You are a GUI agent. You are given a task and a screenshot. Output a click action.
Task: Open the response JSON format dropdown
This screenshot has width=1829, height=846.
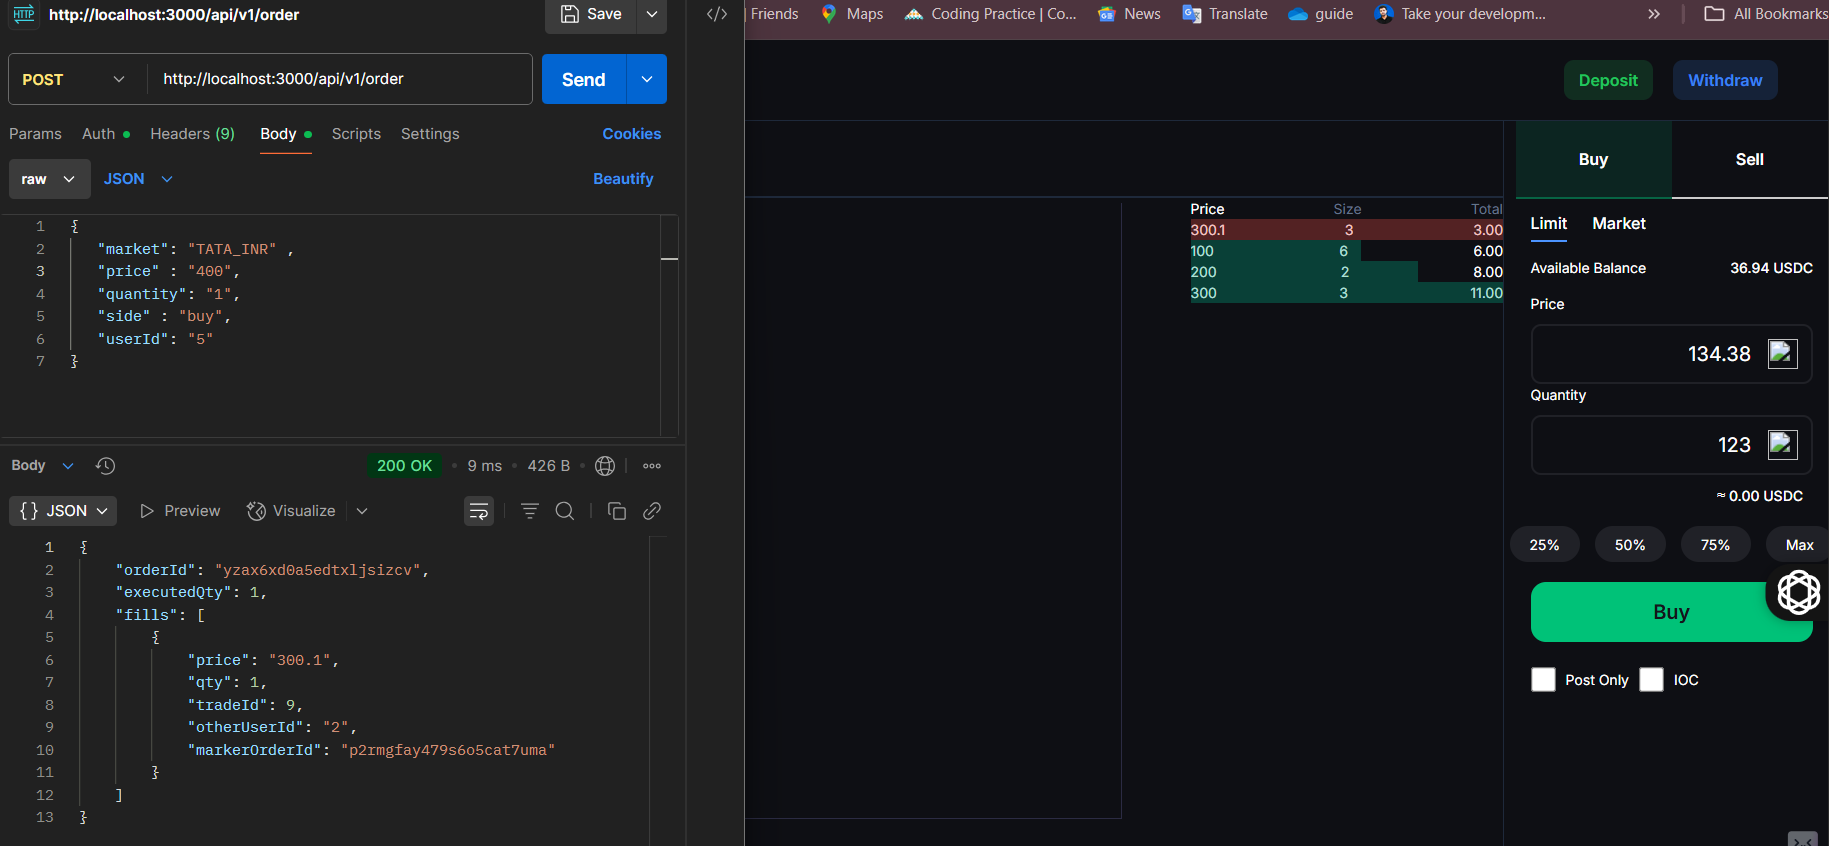(63, 511)
